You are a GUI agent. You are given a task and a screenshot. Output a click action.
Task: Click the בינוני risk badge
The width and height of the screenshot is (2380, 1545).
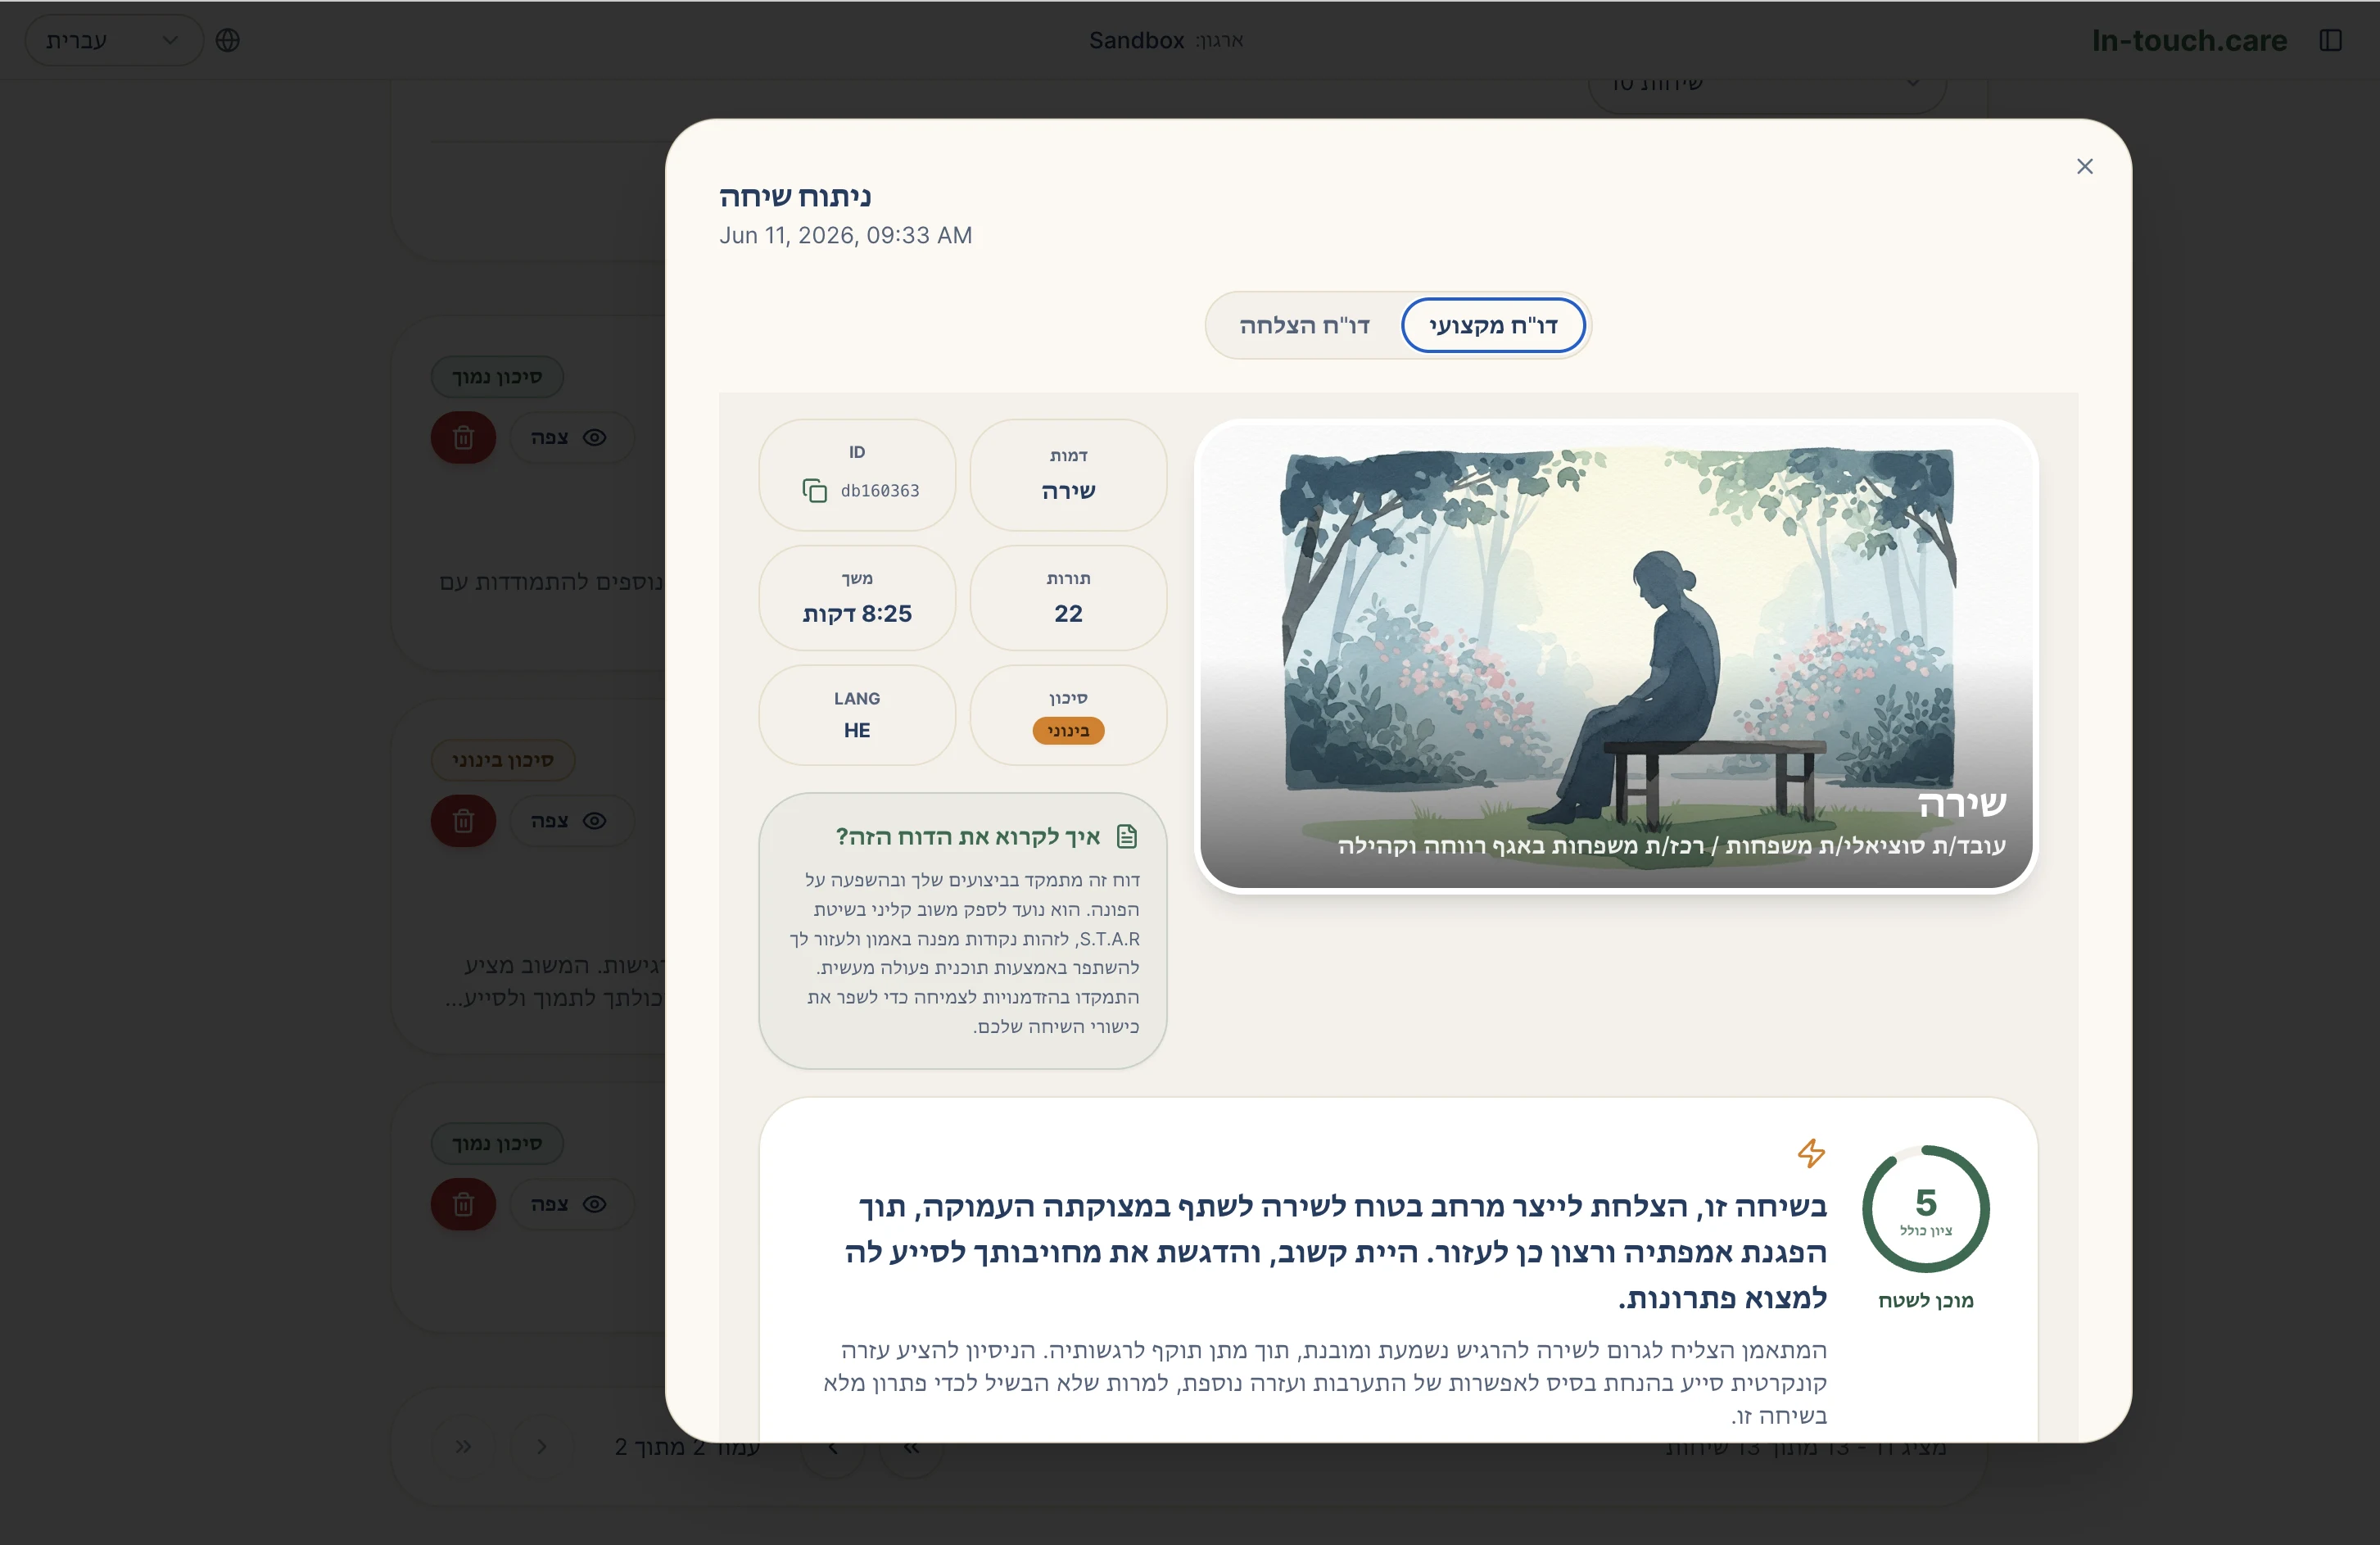pyautogui.click(x=1068, y=730)
